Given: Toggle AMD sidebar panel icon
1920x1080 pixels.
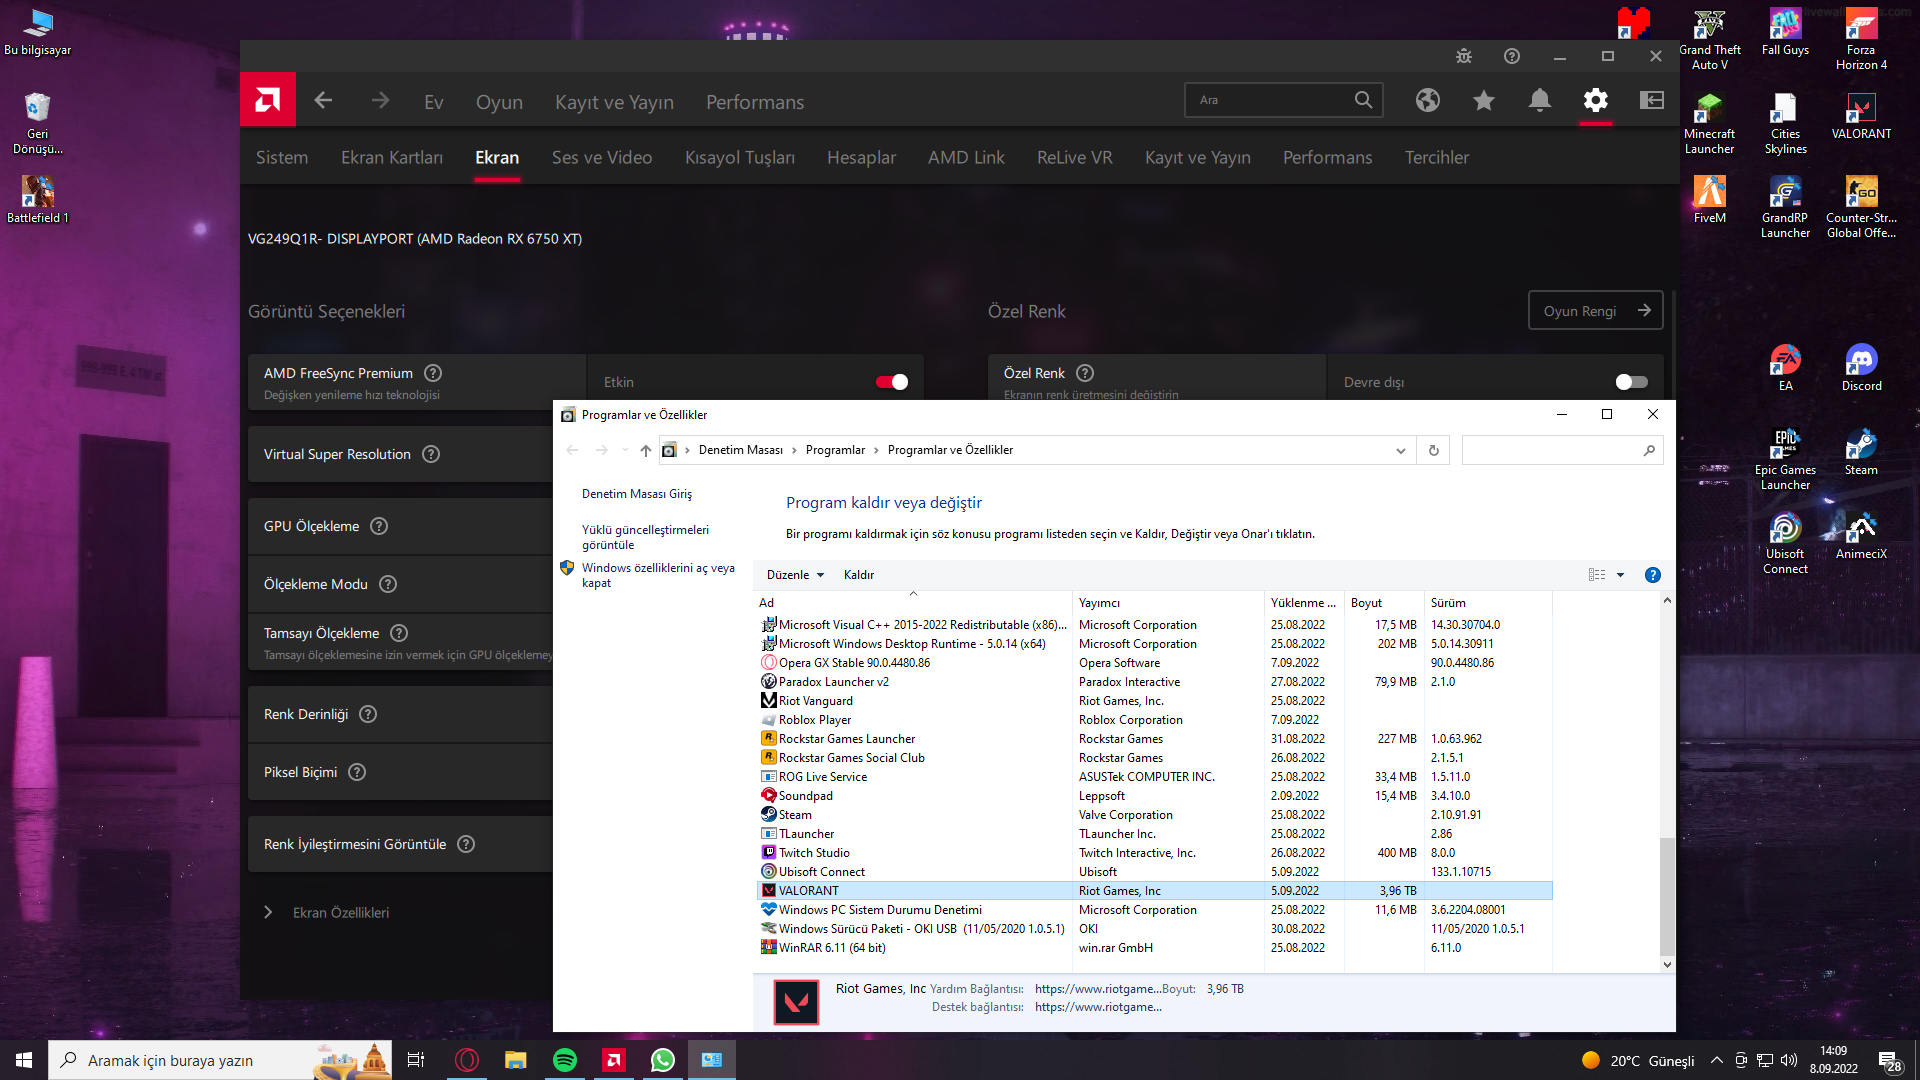Looking at the screenshot, I should 1652,100.
